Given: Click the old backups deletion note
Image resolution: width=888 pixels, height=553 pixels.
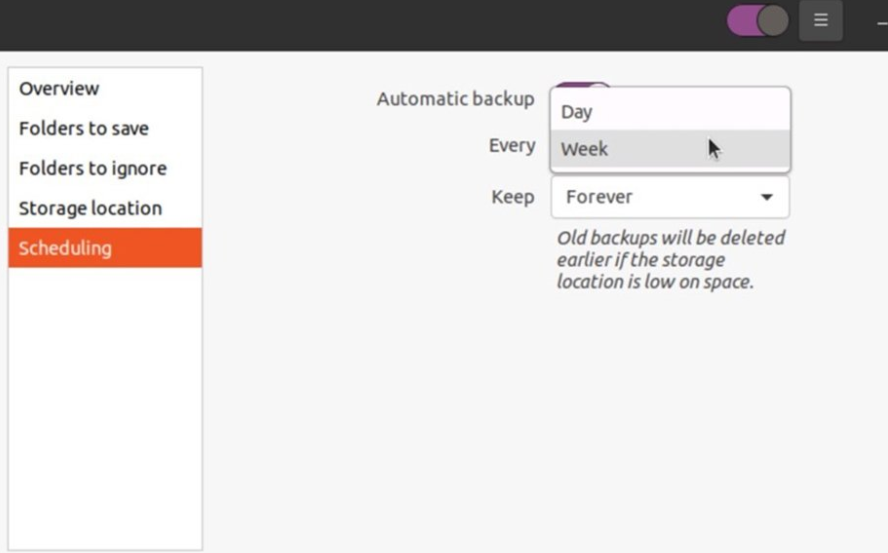Looking at the screenshot, I should click(x=670, y=260).
